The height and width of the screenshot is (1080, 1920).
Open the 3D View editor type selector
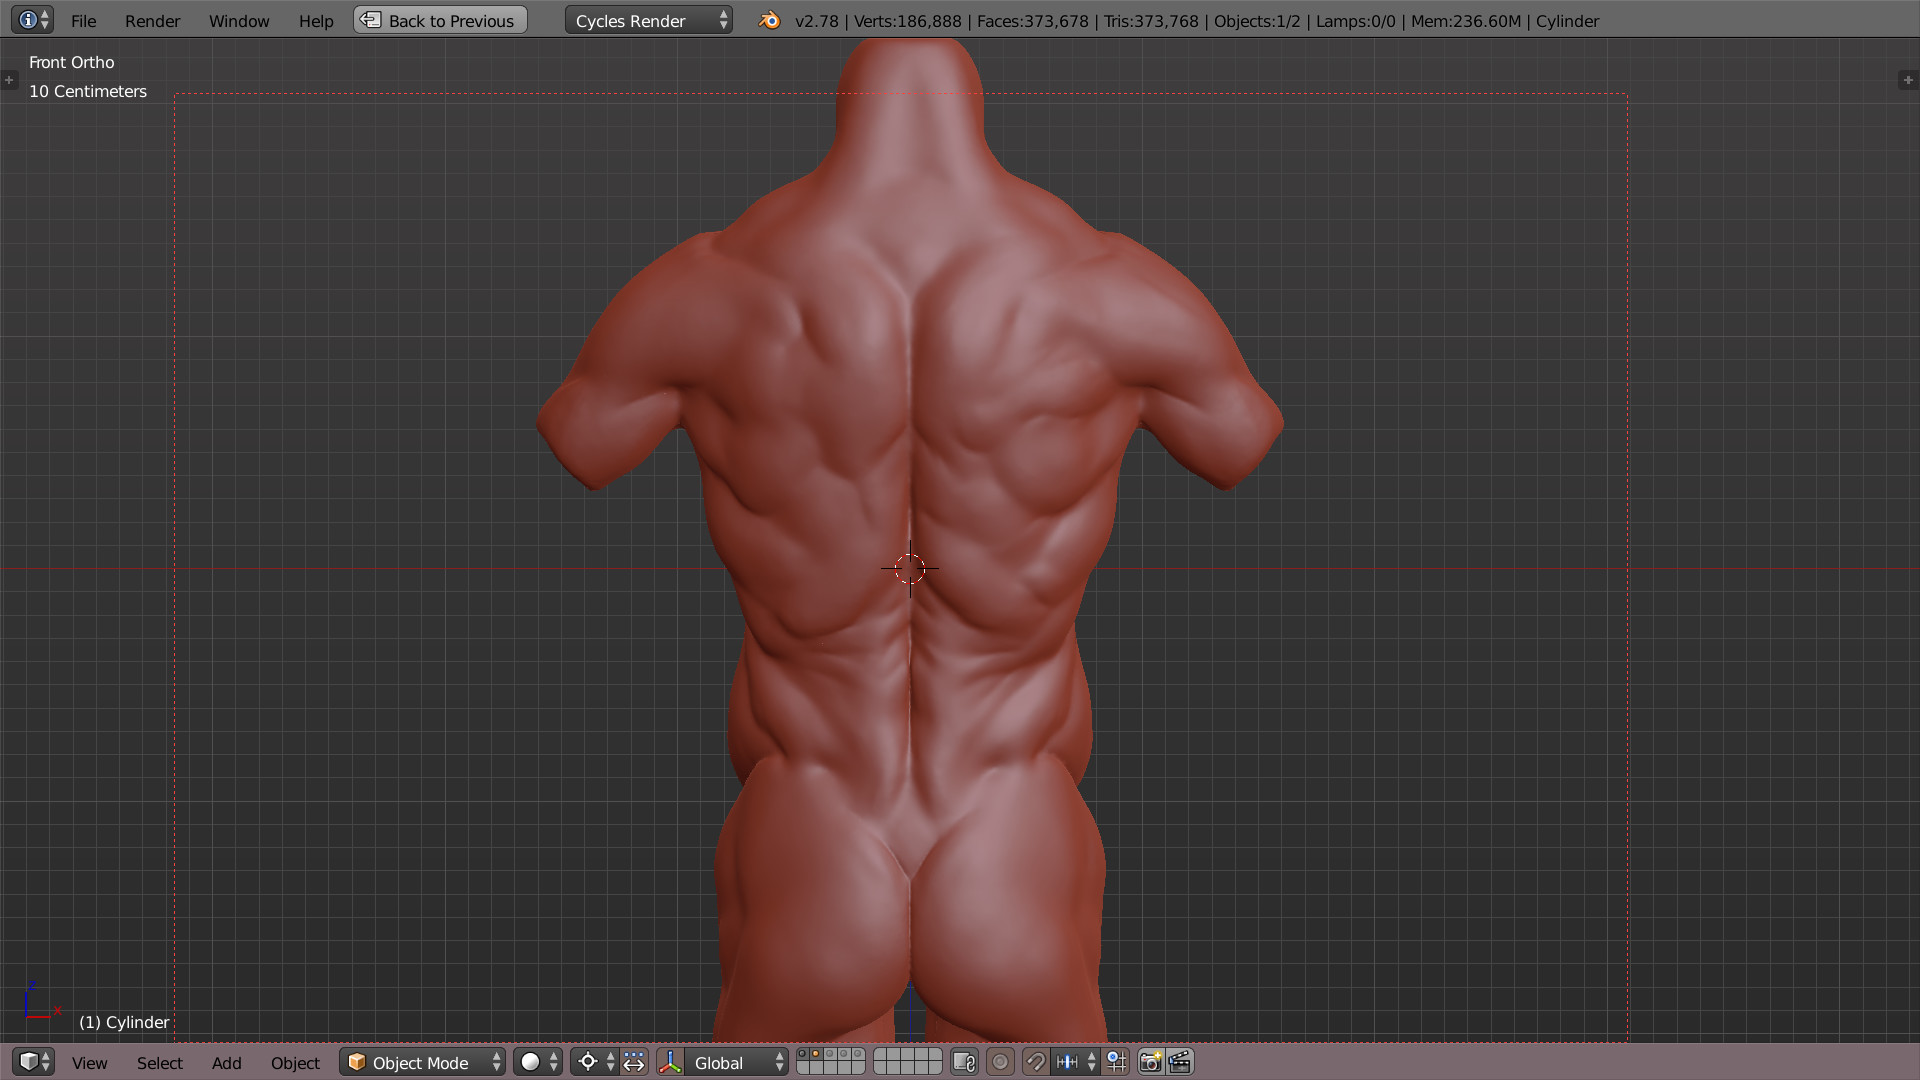coord(33,1062)
